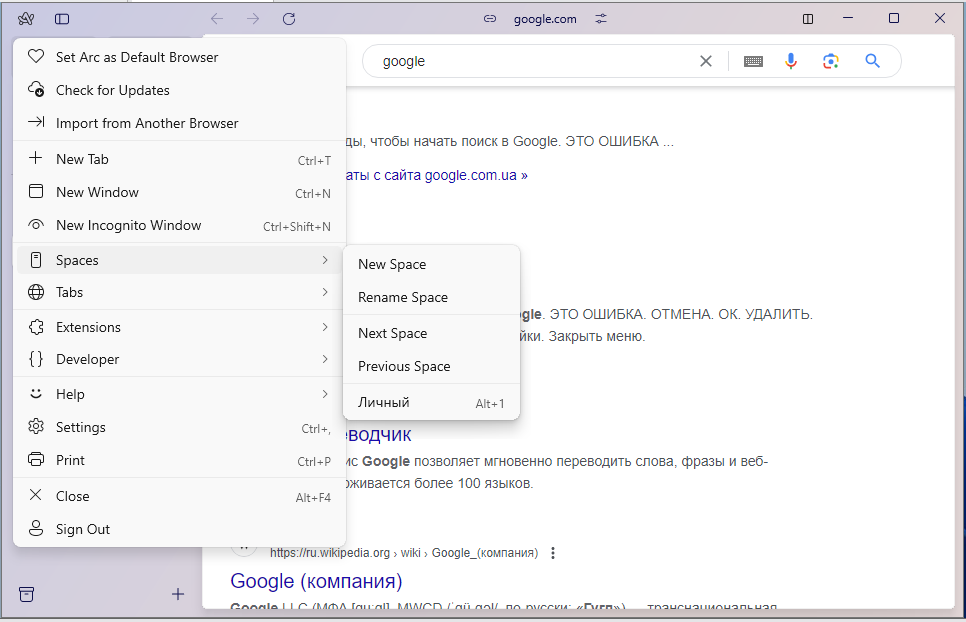Screen dimensions: 966x622
Task: Click the Print printer icon
Action: click(36, 459)
